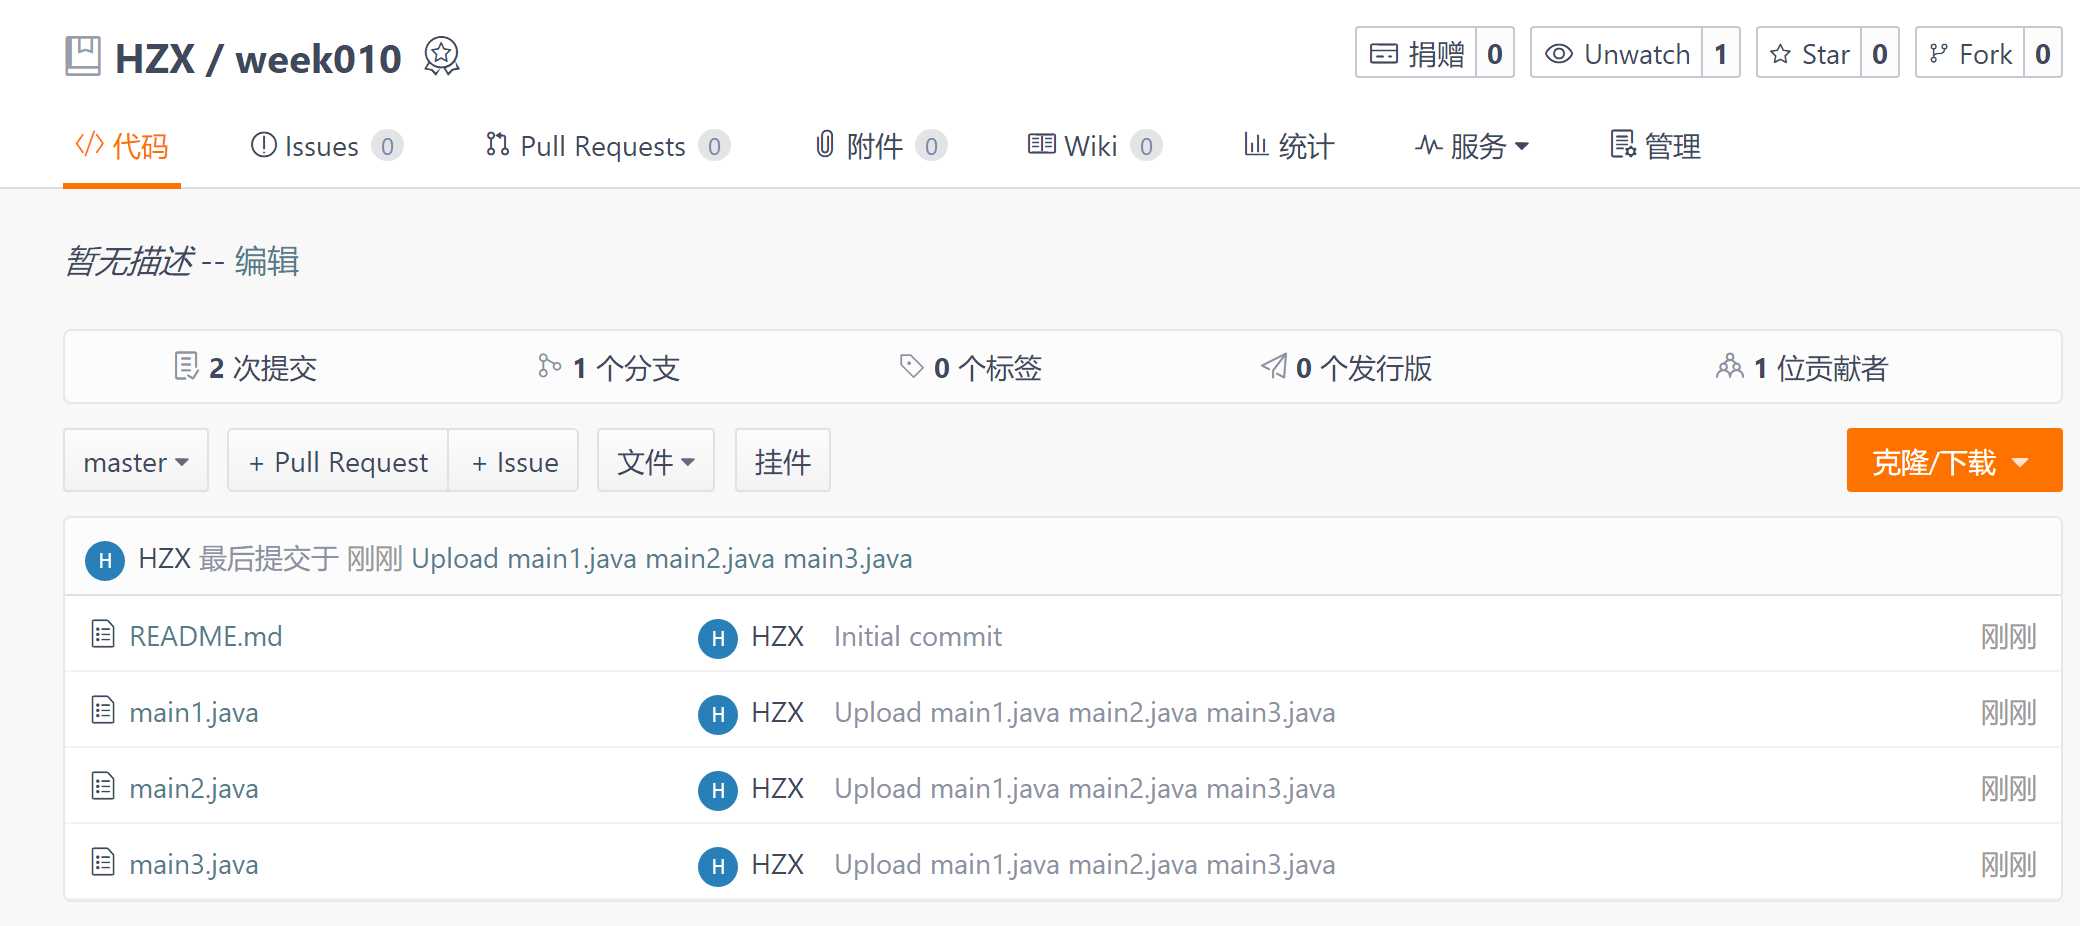Viewport: 2080px width, 926px height.
Task: Go to the Wiki tab
Action: coord(1095,146)
